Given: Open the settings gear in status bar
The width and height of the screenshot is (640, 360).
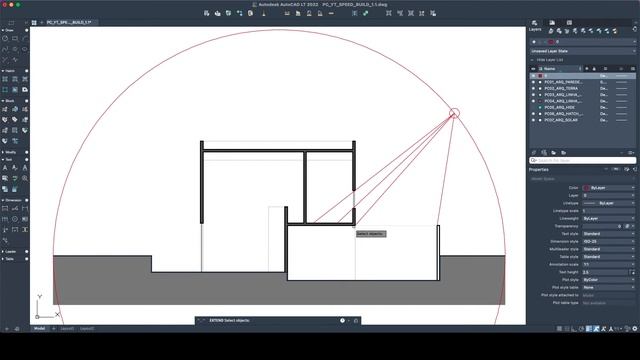Looking at the screenshot, I should point(635,329).
